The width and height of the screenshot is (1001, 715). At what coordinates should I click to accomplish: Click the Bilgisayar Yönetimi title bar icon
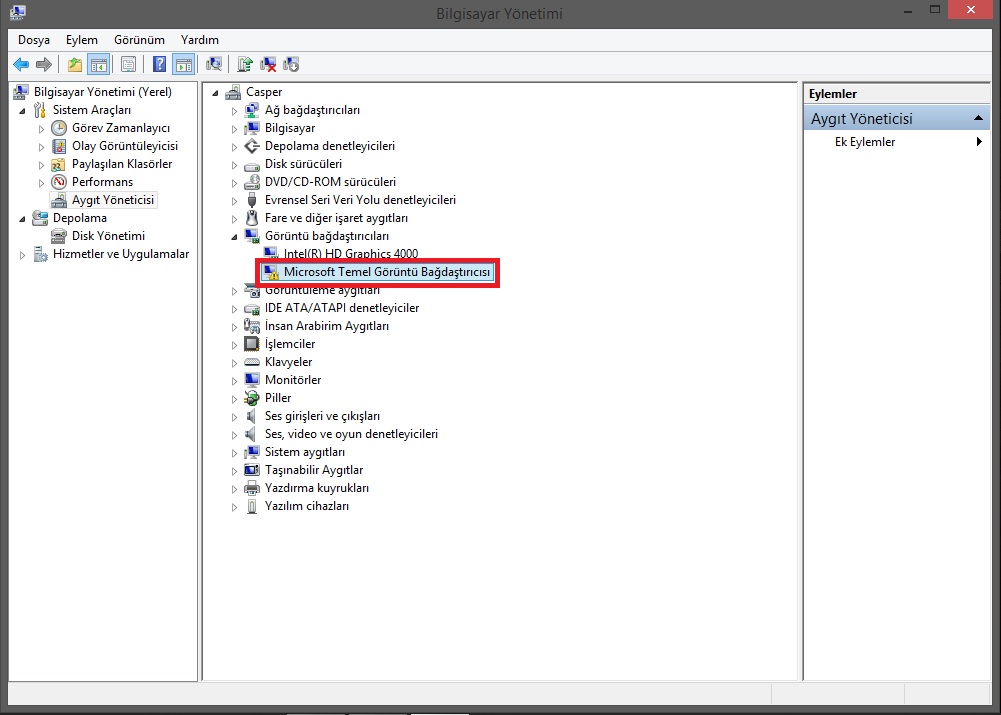click(x=18, y=12)
